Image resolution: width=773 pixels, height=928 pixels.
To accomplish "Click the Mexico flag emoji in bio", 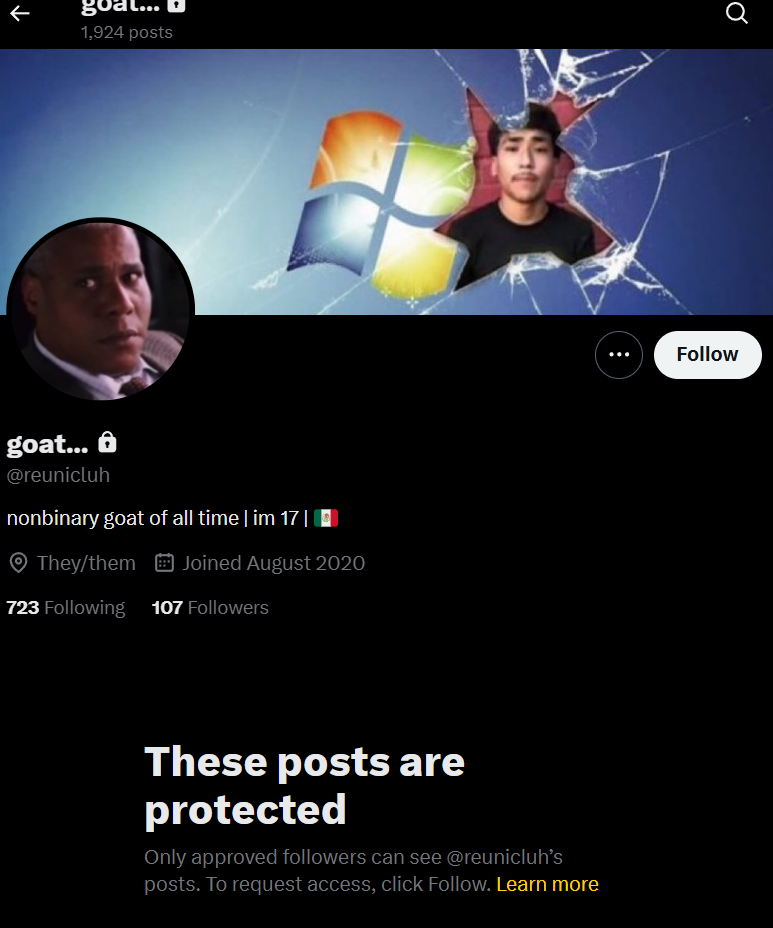I will 326,518.
